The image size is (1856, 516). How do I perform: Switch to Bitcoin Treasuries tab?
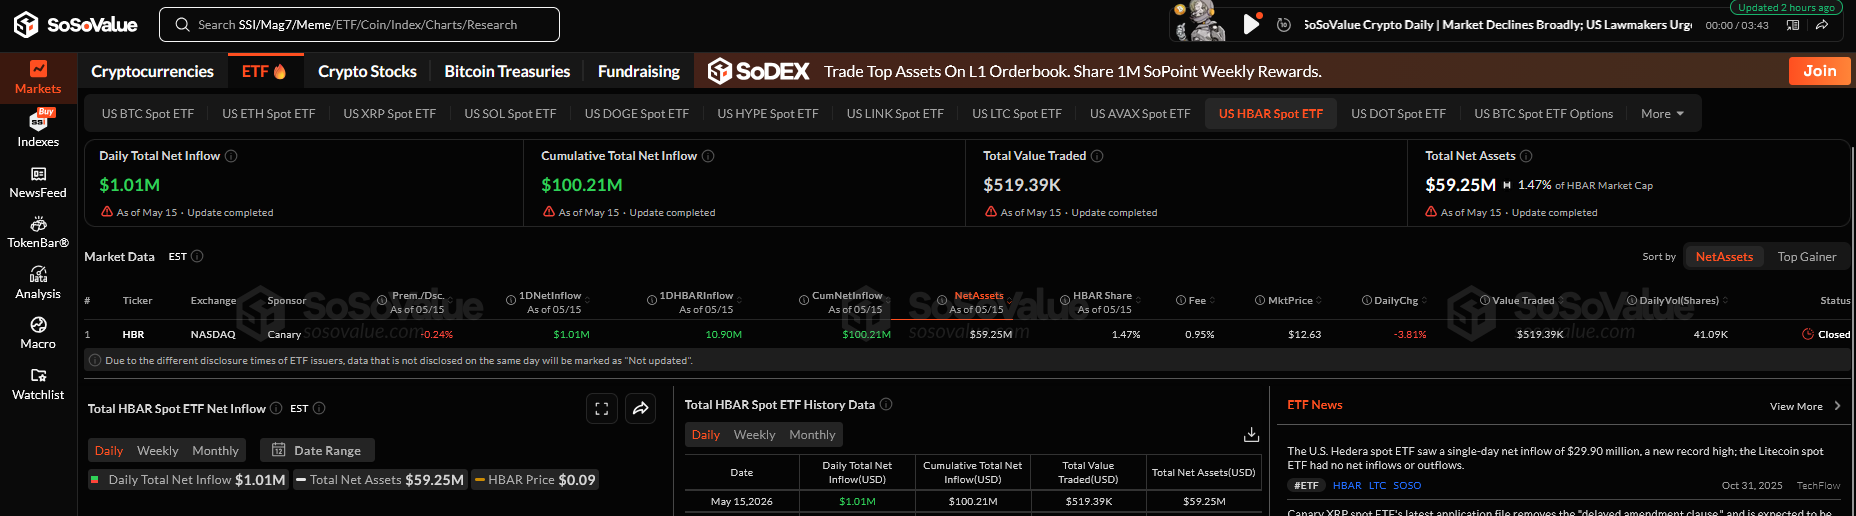[x=507, y=71]
